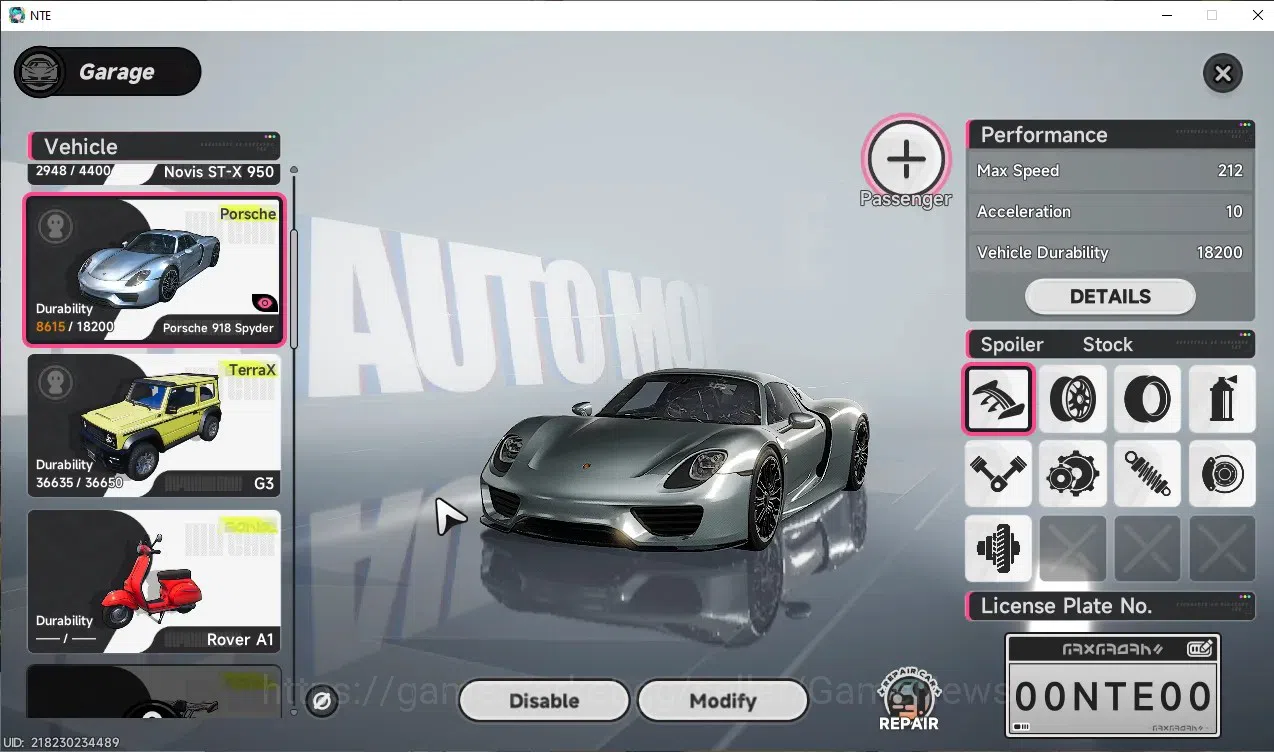Click the Porsche brand tag
Image resolution: width=1274 pixels, height=752 pixels.
coord(248,213)
